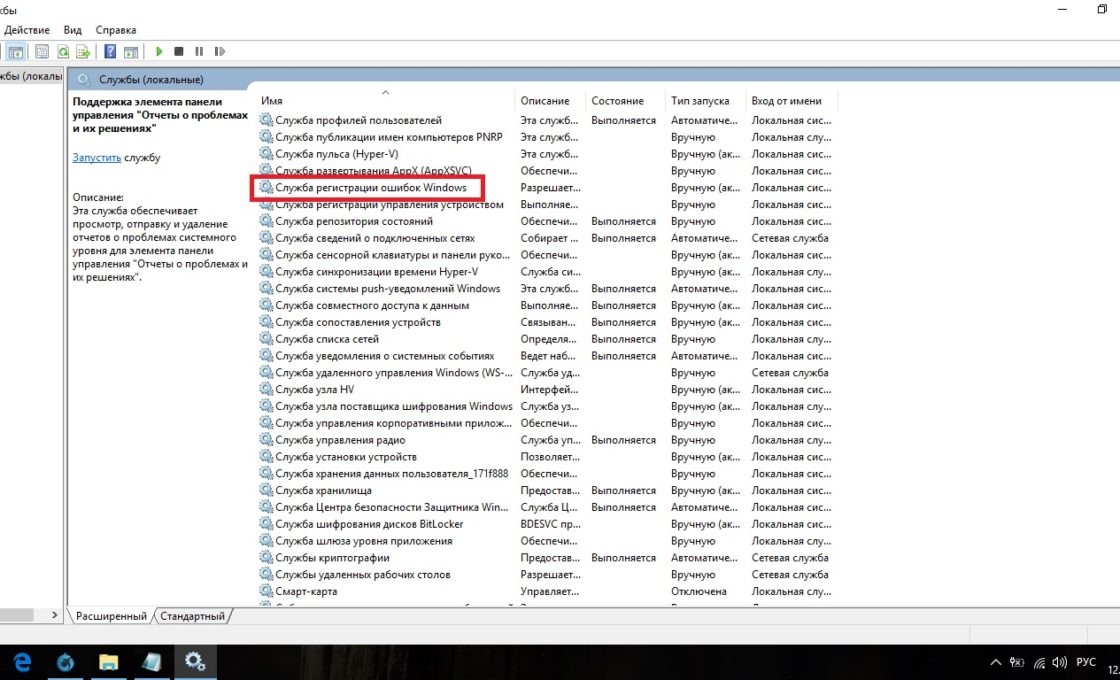Select Служба совместного доступа к данным
Viewport: 1120px width, 680px height.
click(372, 305)
